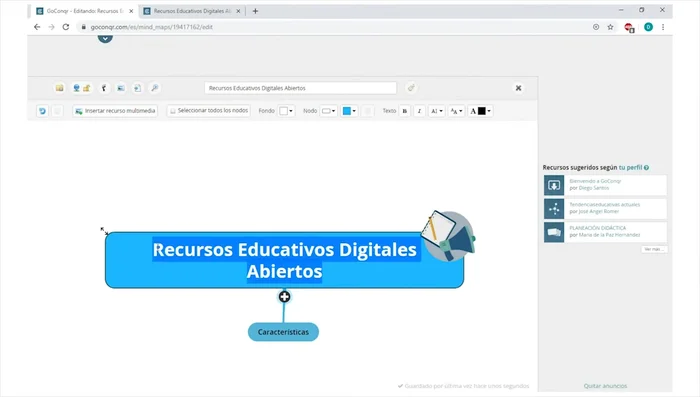The width and height of the screenshot is (700, 397).
Task: Close the Recursos Educativos Digitales tab
Action: coord(238,11)
